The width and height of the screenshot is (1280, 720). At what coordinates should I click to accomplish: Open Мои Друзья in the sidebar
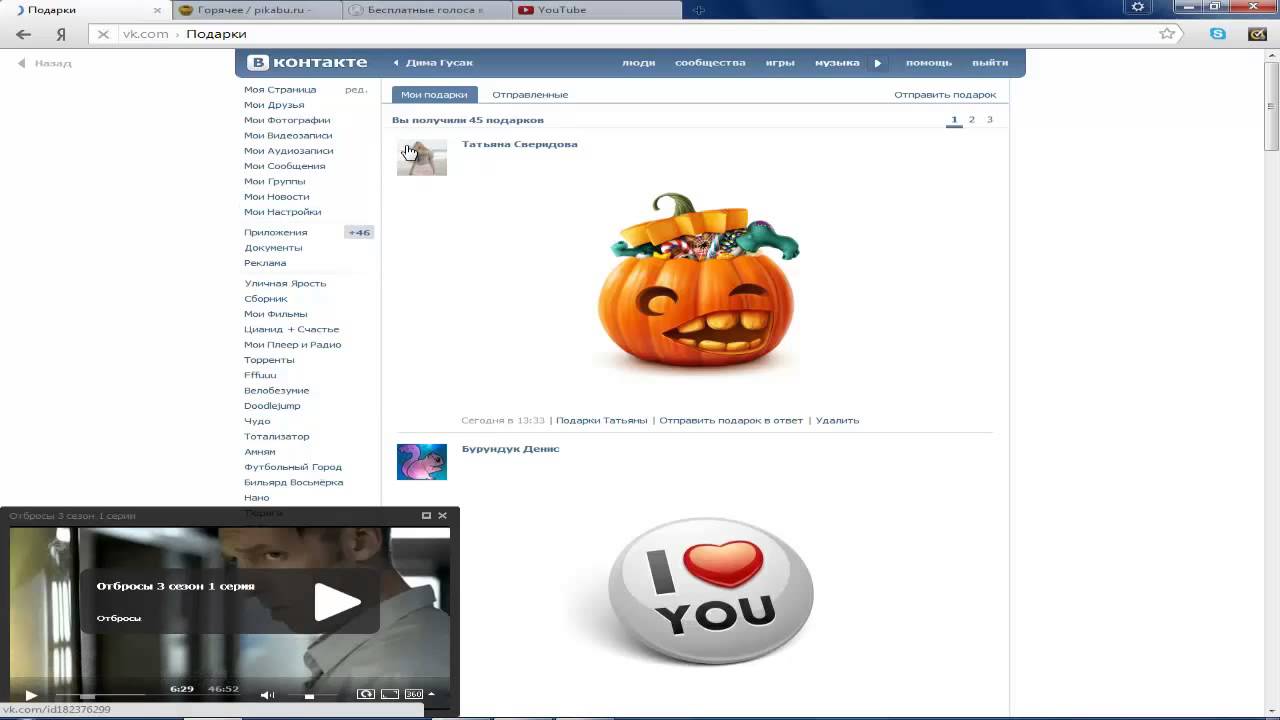tap(274, 105)
